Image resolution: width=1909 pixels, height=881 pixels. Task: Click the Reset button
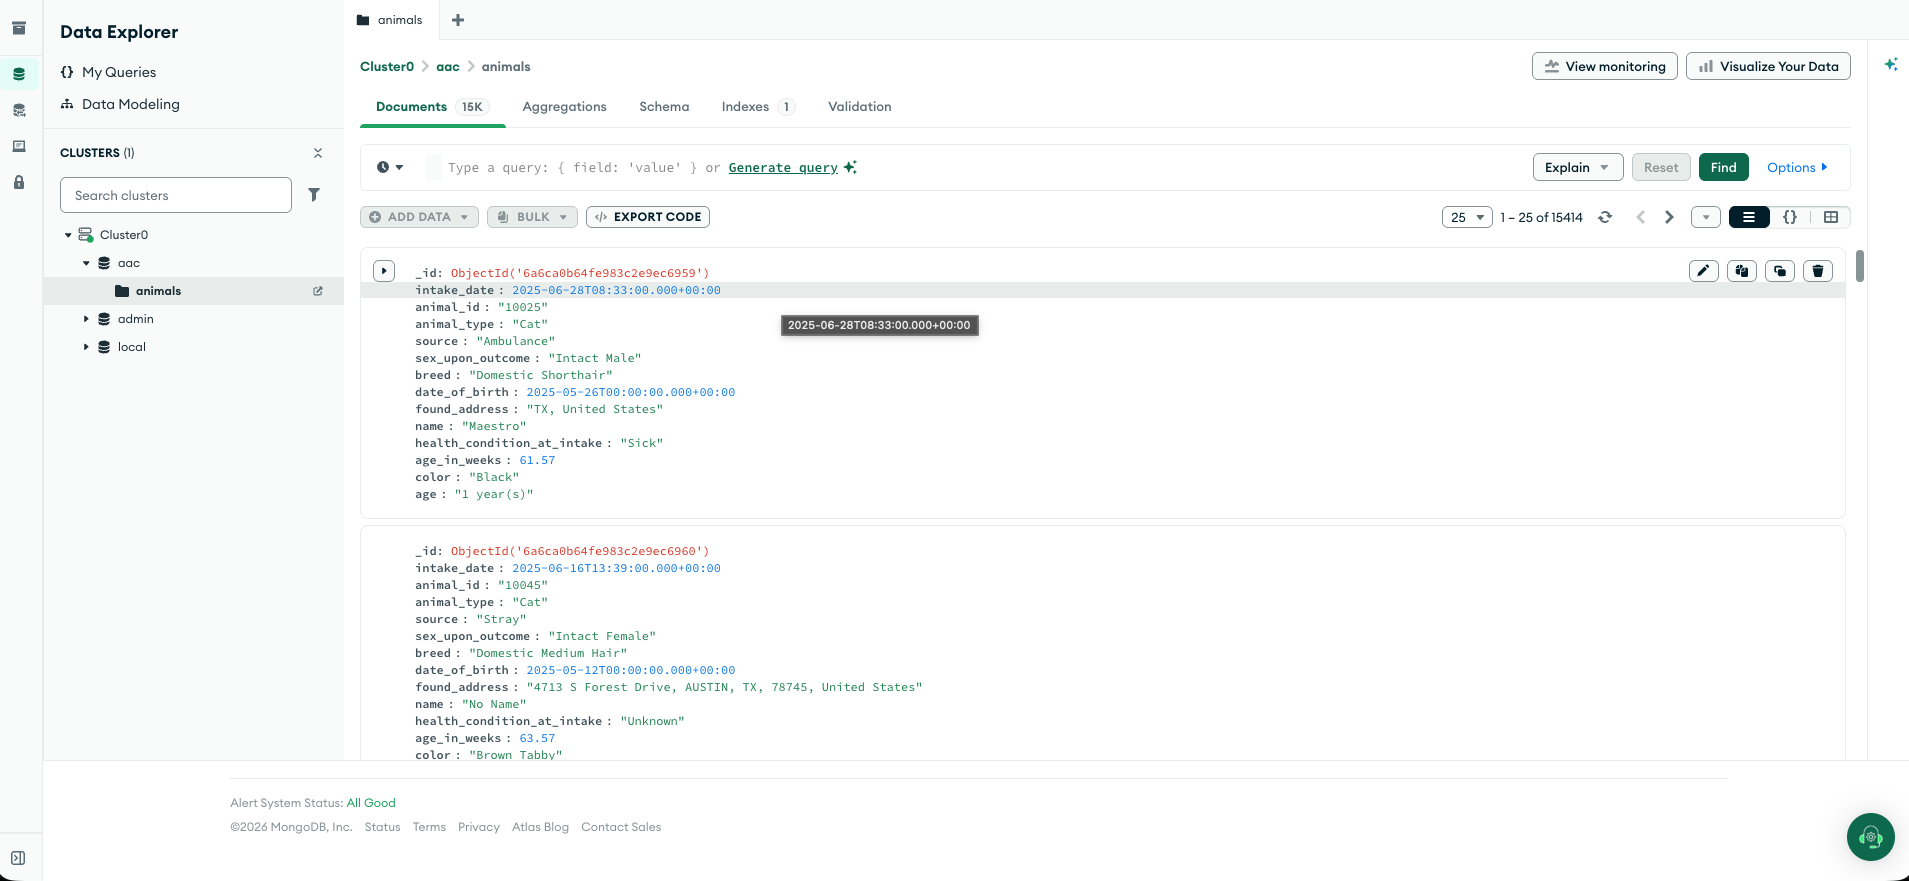1661,167
